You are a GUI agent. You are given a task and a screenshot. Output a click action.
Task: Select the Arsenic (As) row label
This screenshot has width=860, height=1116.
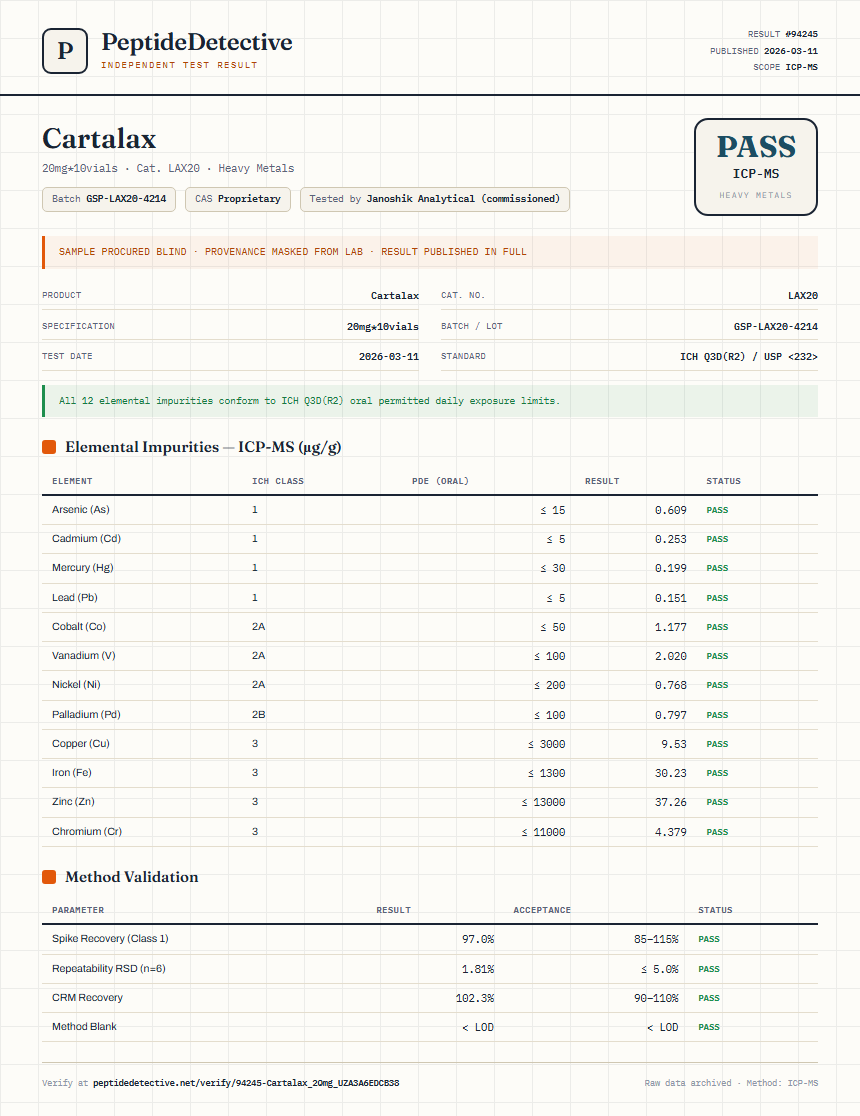click(80, 510)
